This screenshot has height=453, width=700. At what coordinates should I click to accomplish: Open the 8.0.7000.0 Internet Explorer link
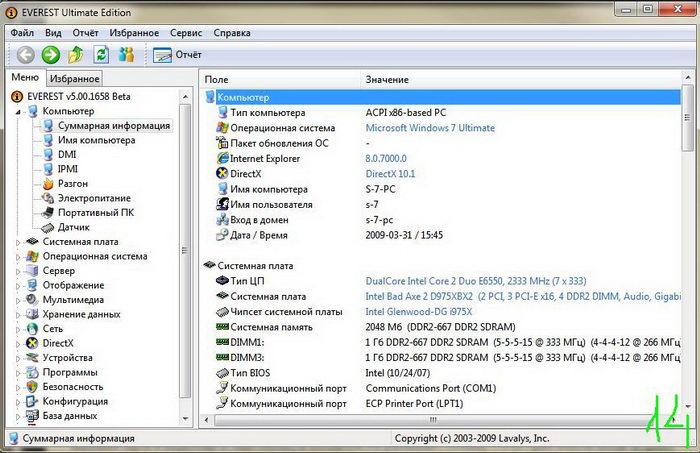(386, 158)
